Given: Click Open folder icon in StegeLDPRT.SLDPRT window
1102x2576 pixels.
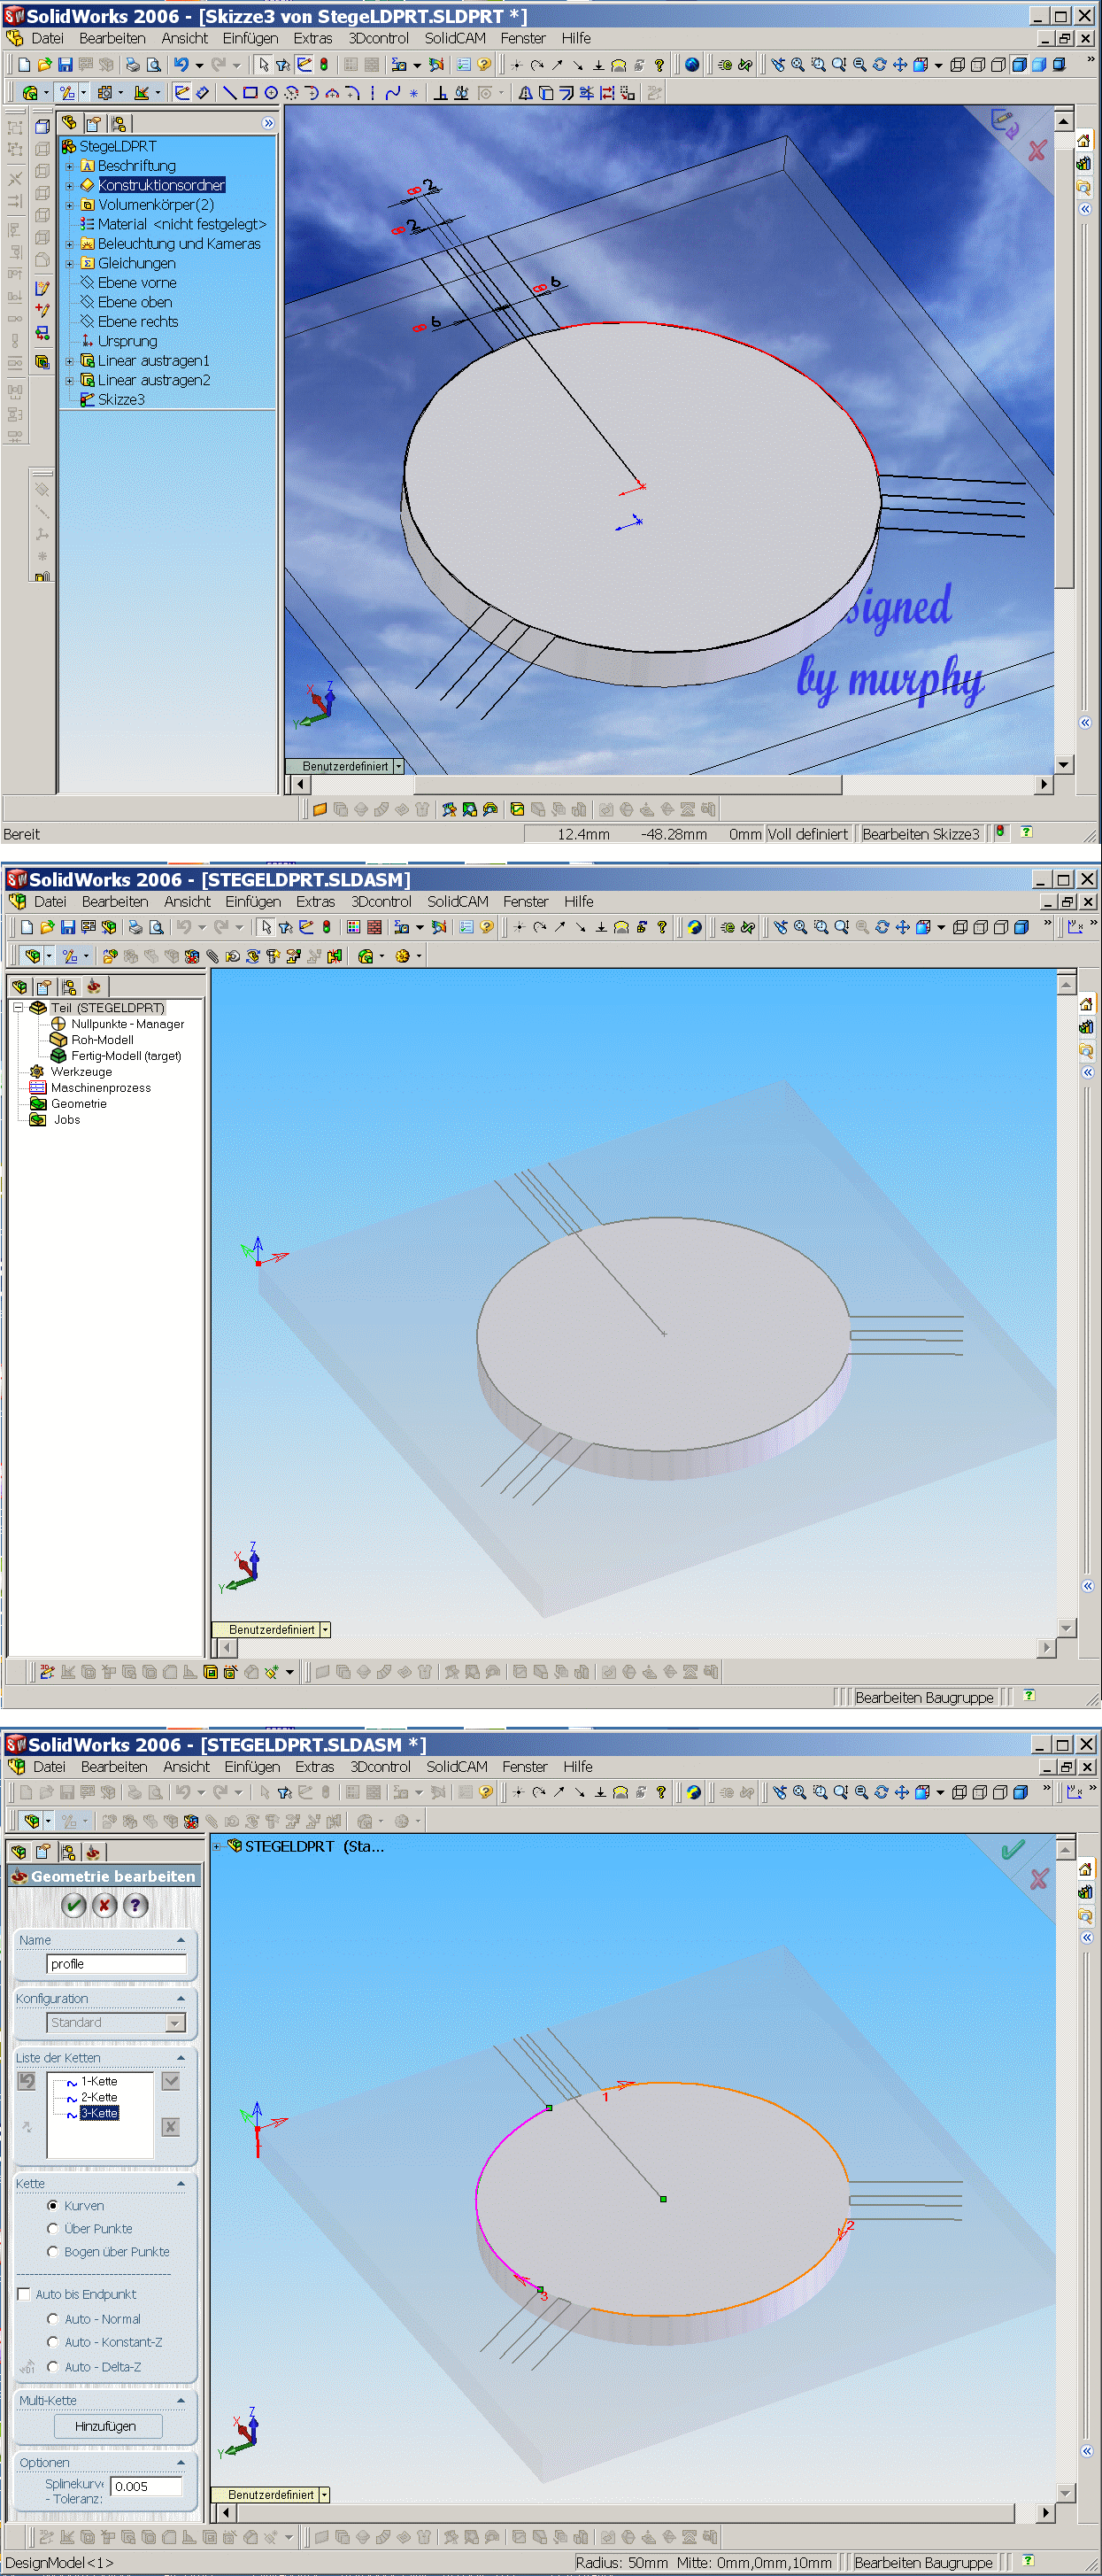Looking at the screenshot, I should [x=44, y=65].
